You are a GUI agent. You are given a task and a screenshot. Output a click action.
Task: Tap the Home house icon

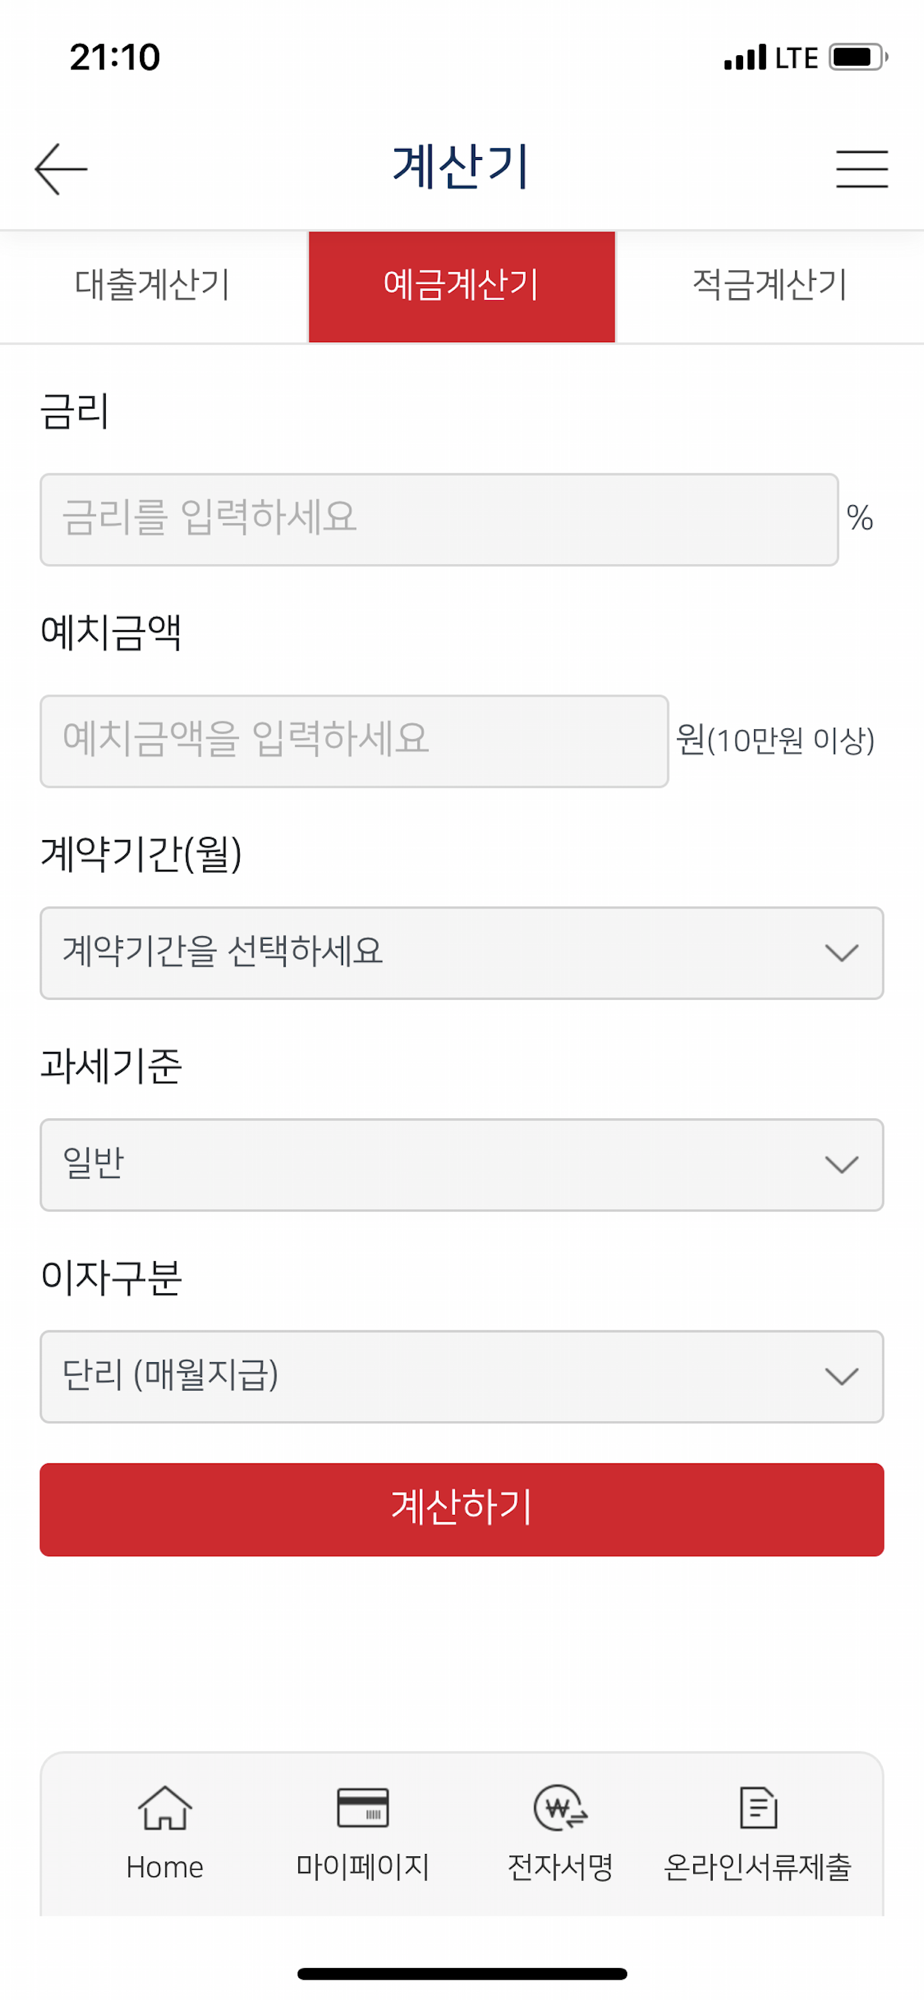[x=165, y=1808]
